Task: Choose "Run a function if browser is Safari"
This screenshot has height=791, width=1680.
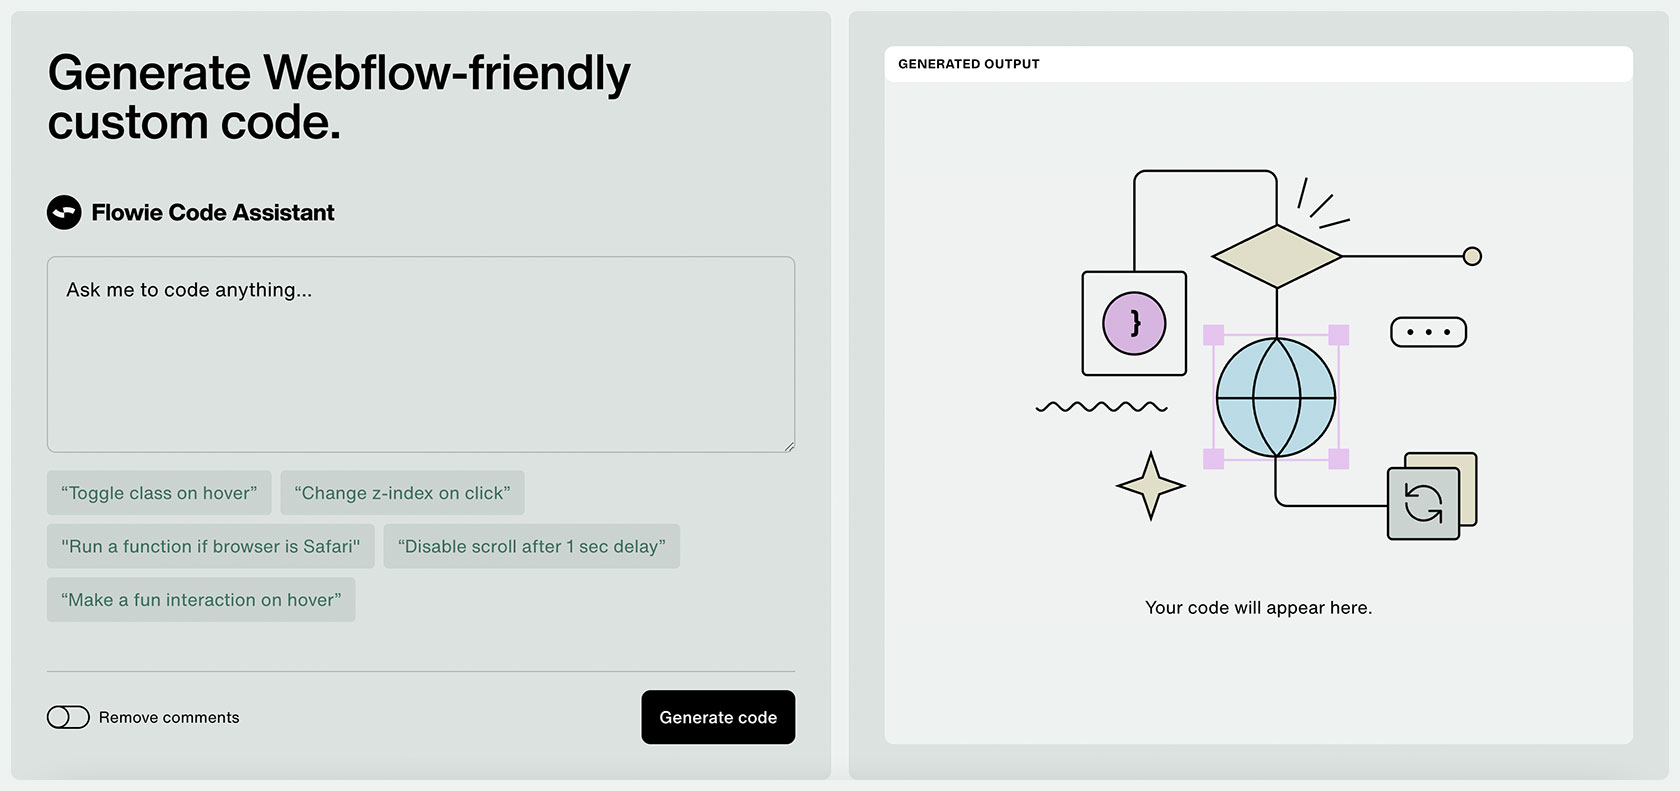Action: [210, 546]
